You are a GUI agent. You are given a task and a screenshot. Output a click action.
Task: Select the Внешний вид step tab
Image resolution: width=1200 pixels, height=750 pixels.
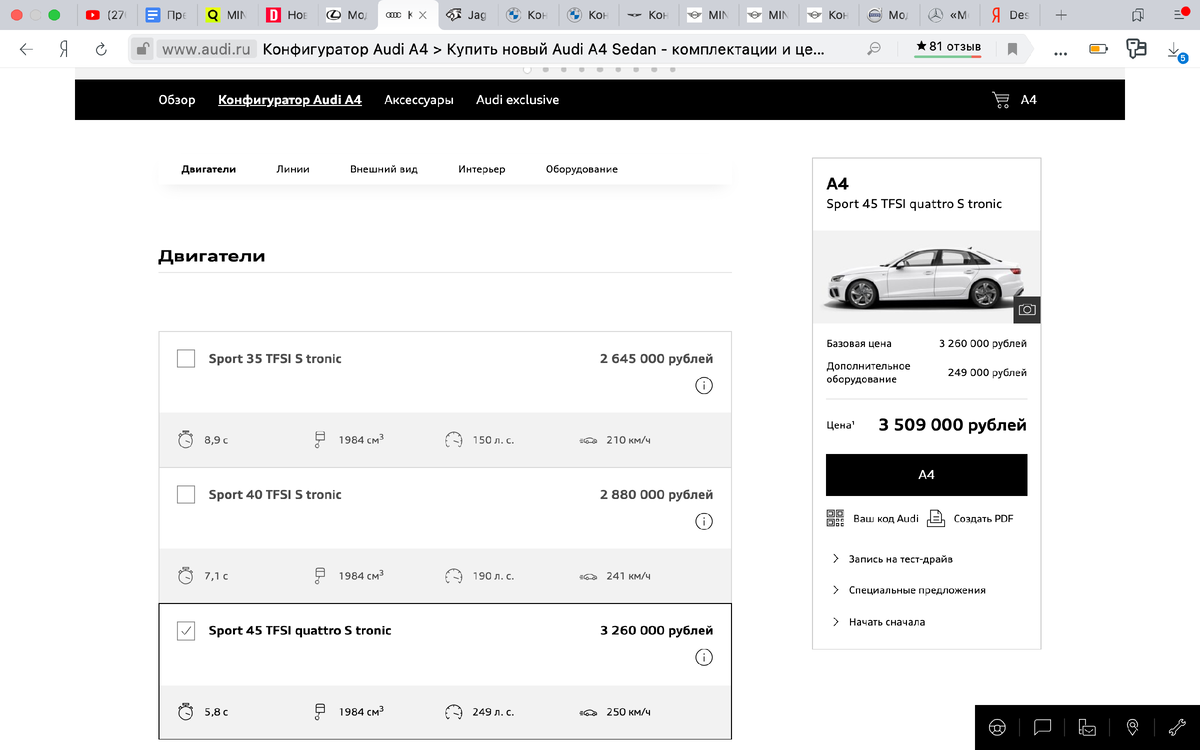click(x=384, y=169)
